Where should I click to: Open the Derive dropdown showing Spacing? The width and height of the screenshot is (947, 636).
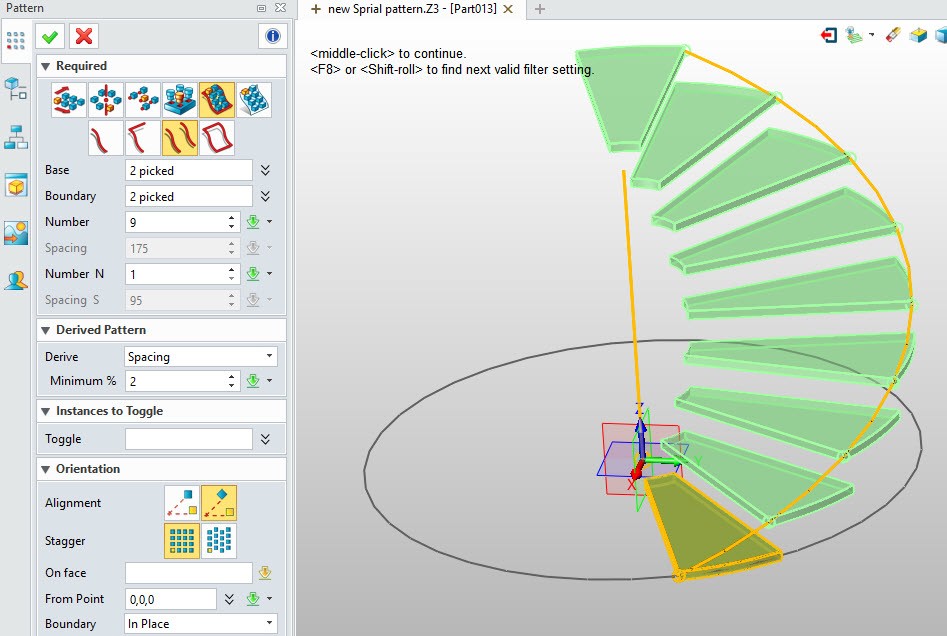click(x=201, y=357)
